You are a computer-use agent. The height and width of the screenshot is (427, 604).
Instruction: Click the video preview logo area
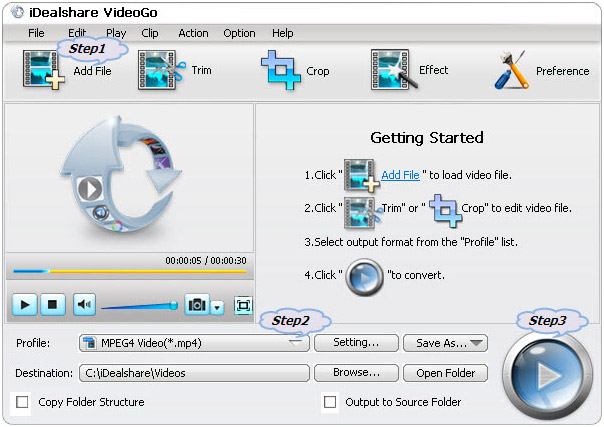coord(121,174)
